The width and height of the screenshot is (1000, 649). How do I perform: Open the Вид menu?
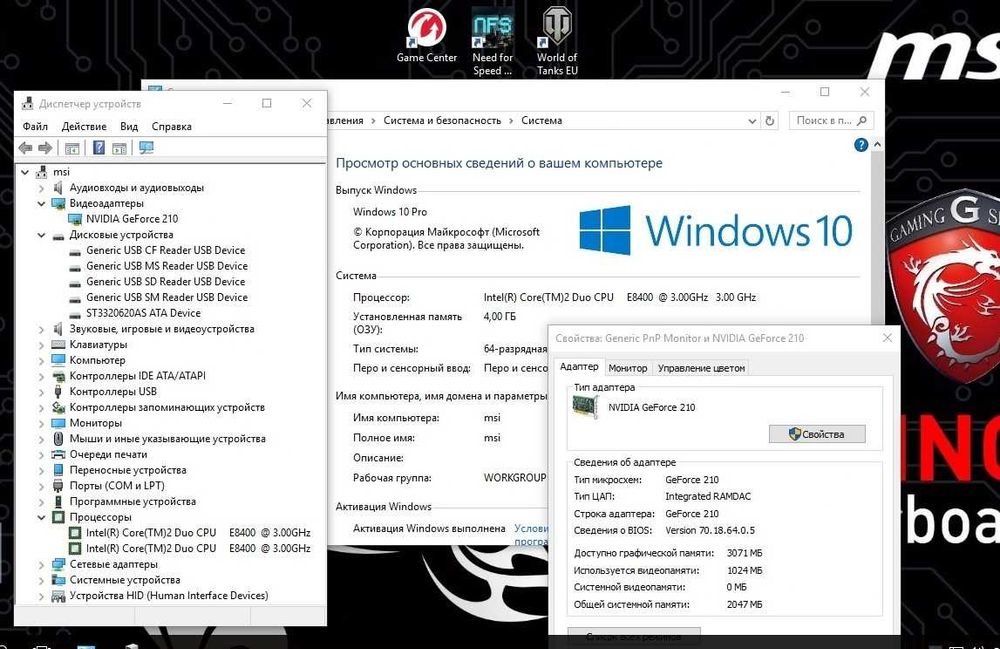(x=129, y=126)
